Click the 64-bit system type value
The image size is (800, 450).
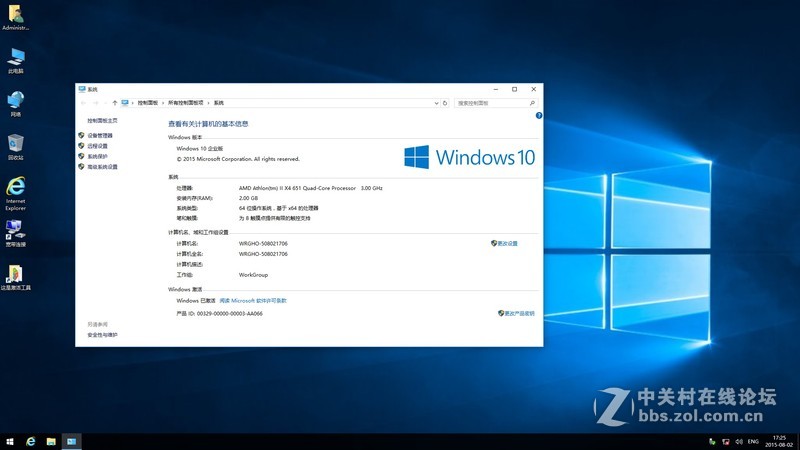(279, 208)
